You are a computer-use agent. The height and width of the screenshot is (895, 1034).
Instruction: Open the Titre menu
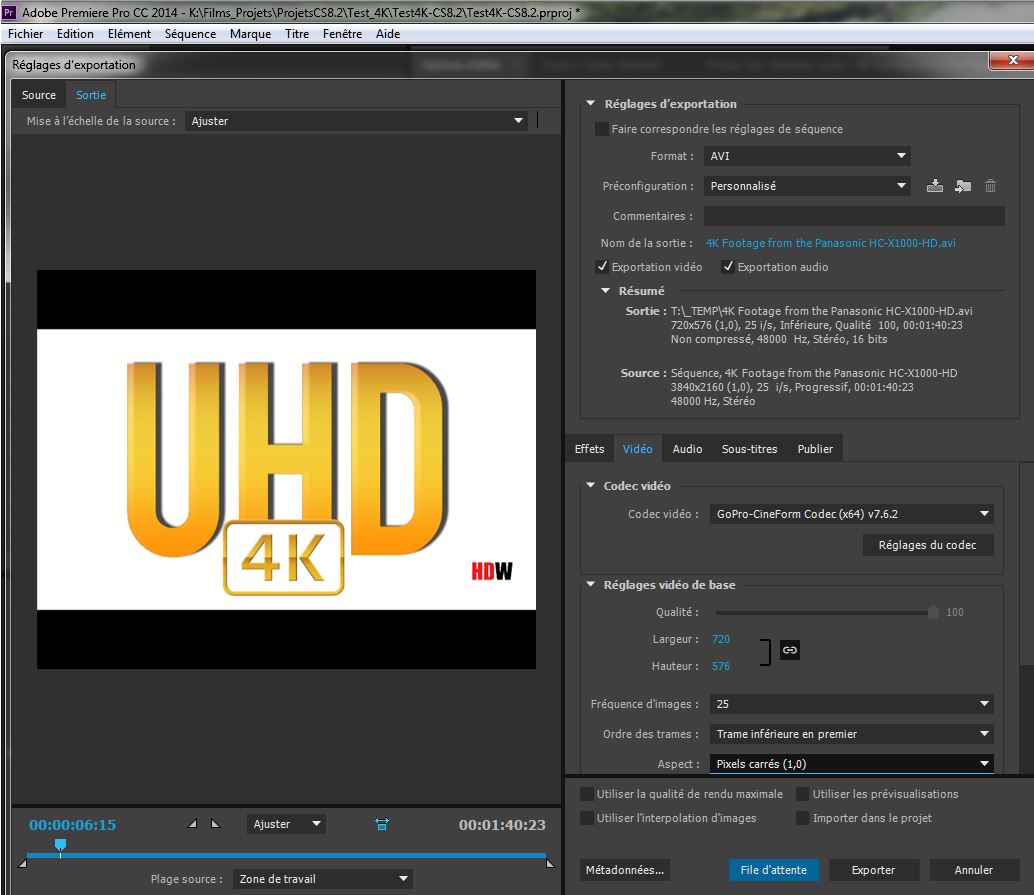tap(297, 34)
